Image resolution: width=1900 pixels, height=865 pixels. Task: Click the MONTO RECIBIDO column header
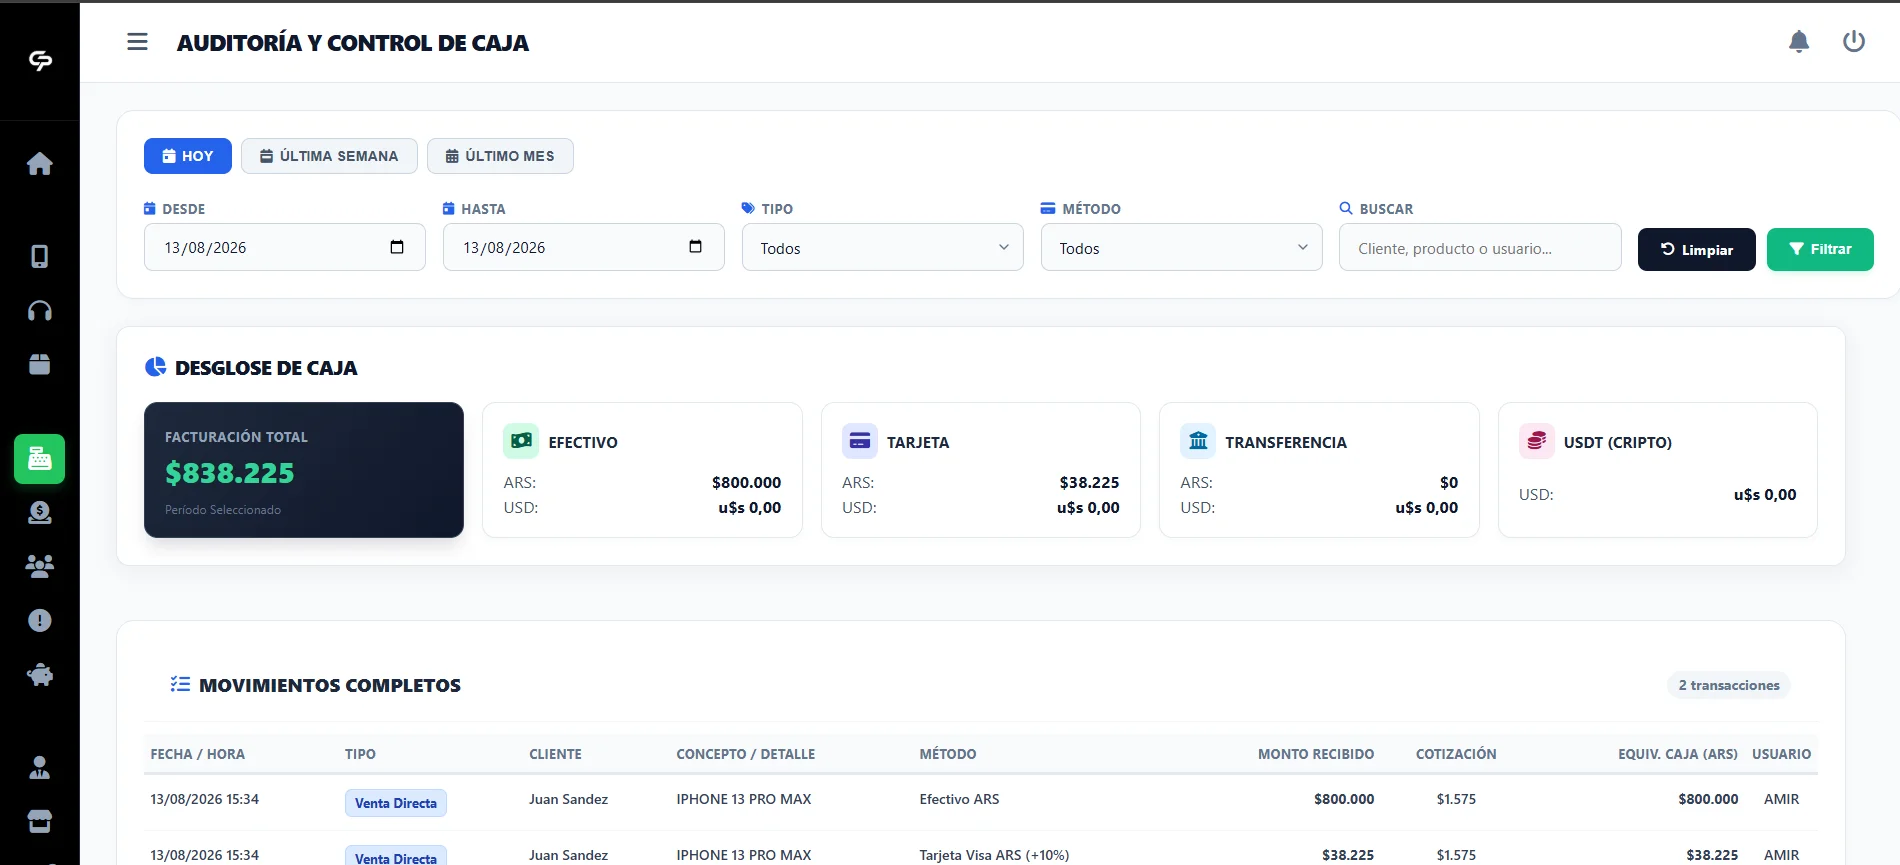(x=1316, y=754)
